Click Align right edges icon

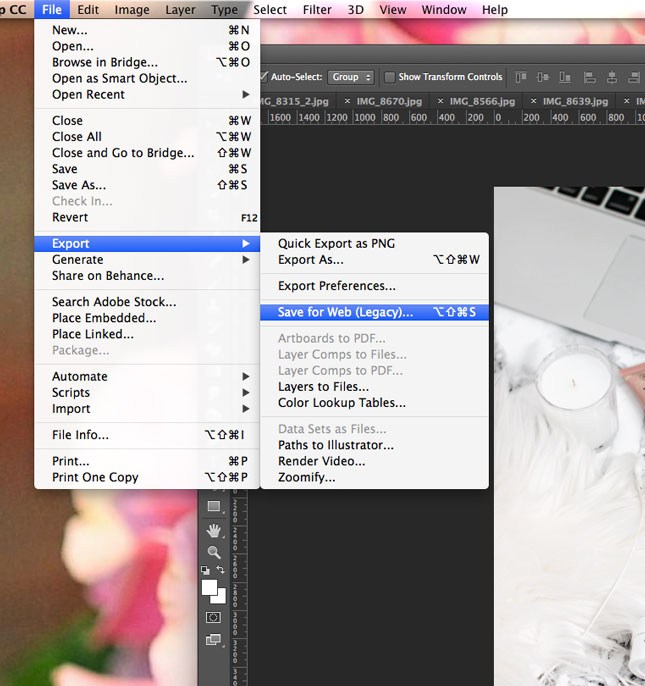click(634, 77)
